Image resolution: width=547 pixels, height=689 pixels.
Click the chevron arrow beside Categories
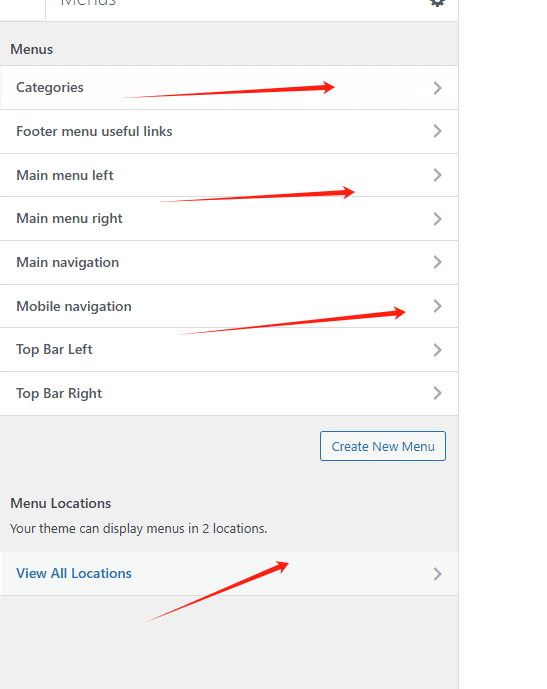437,88
